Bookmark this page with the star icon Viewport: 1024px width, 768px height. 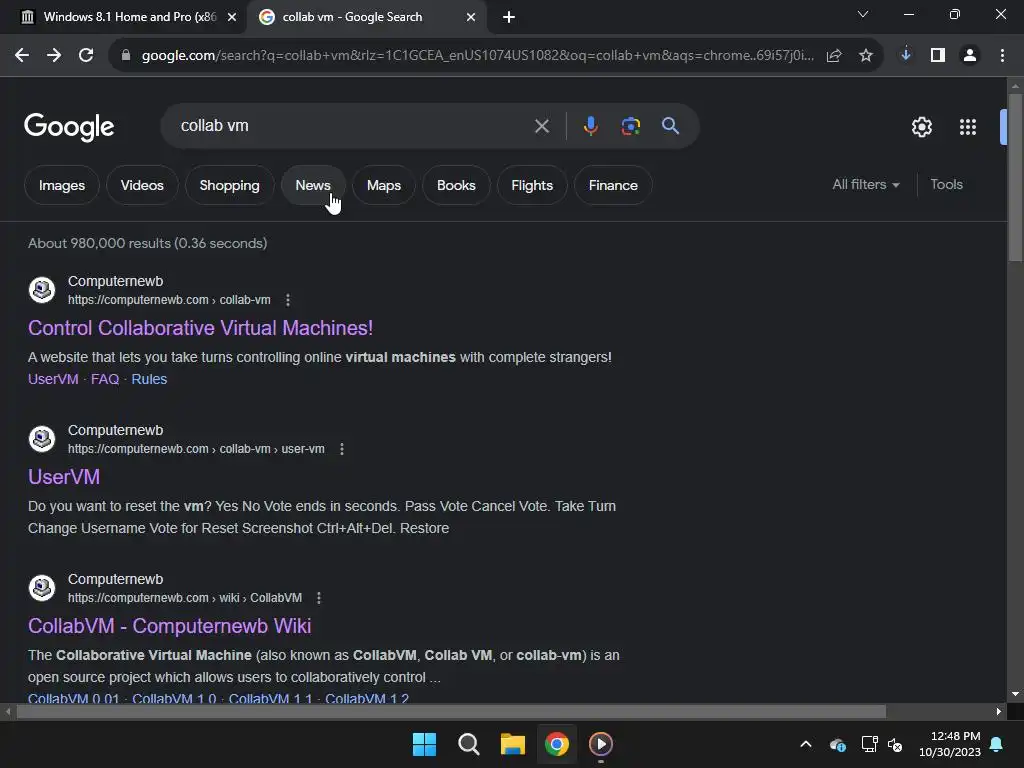pos(866,56)
